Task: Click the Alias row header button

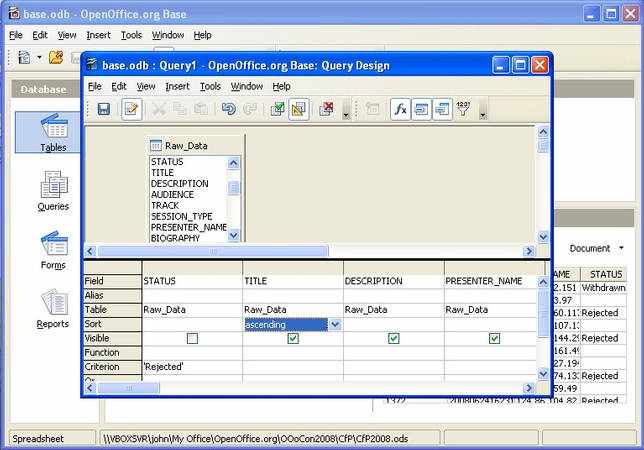Action: [x=113, y=295]
